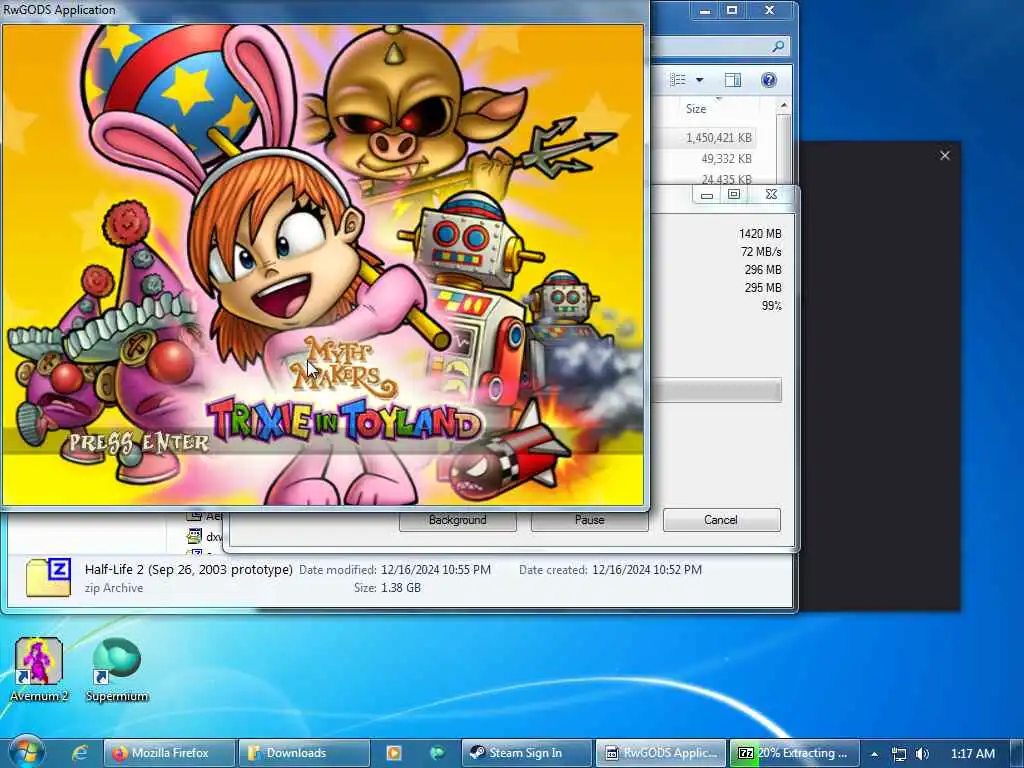1024x768 pixels.
Task: Click the extraction progress bar
Action: click(716, 391)
